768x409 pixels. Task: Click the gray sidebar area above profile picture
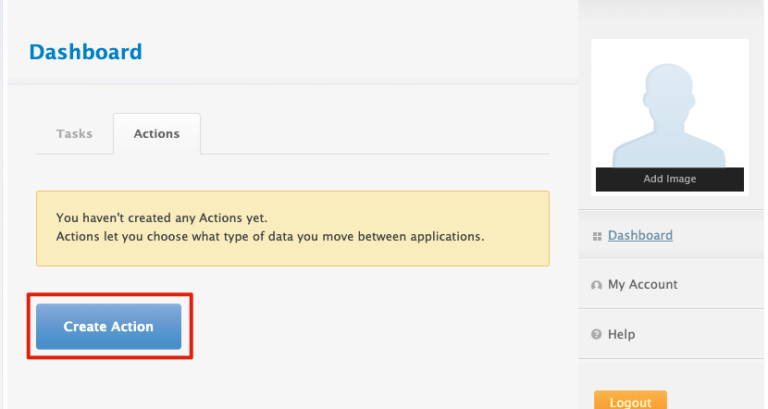(670, 18)
